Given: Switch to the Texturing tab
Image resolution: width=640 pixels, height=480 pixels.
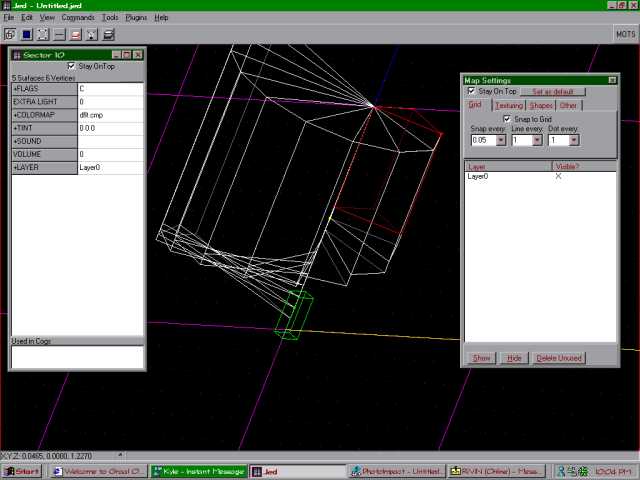Looking at the screenshot, I should tap(509, 106).
